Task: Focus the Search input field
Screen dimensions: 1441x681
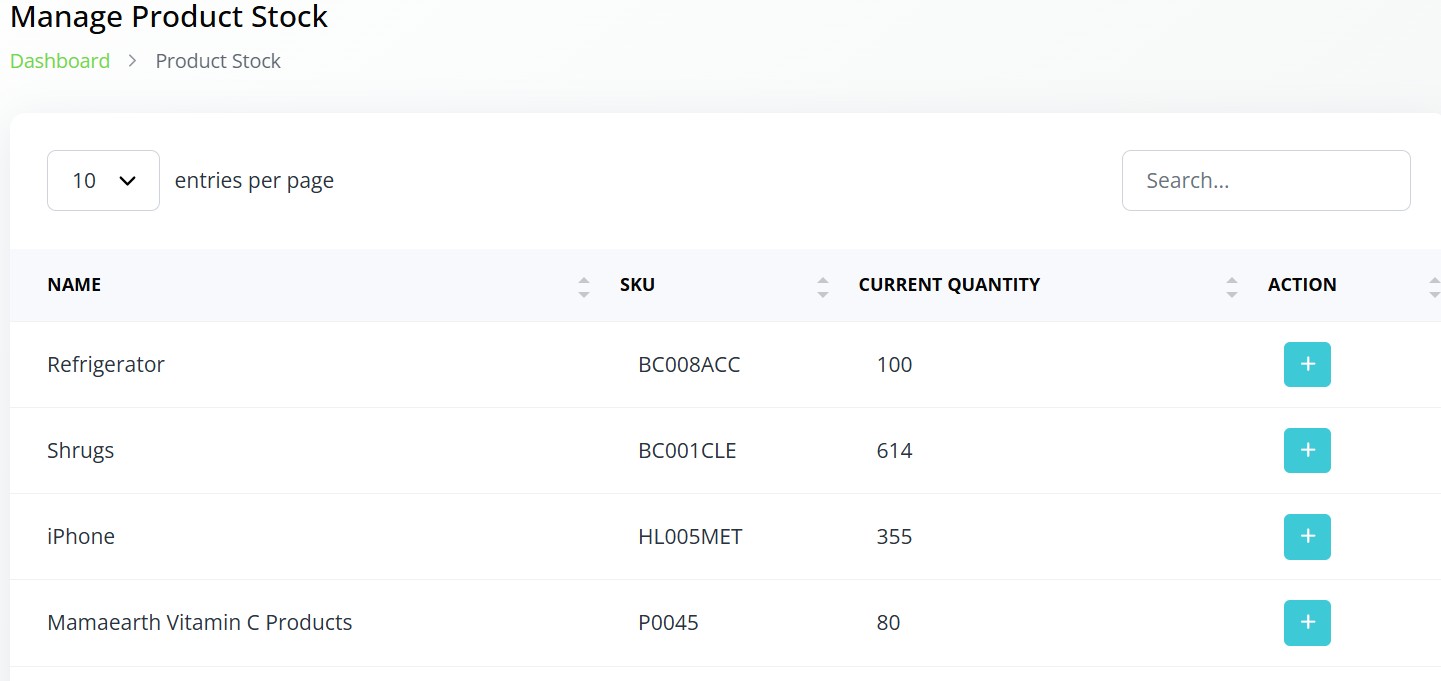Action: click(1265, 181)
